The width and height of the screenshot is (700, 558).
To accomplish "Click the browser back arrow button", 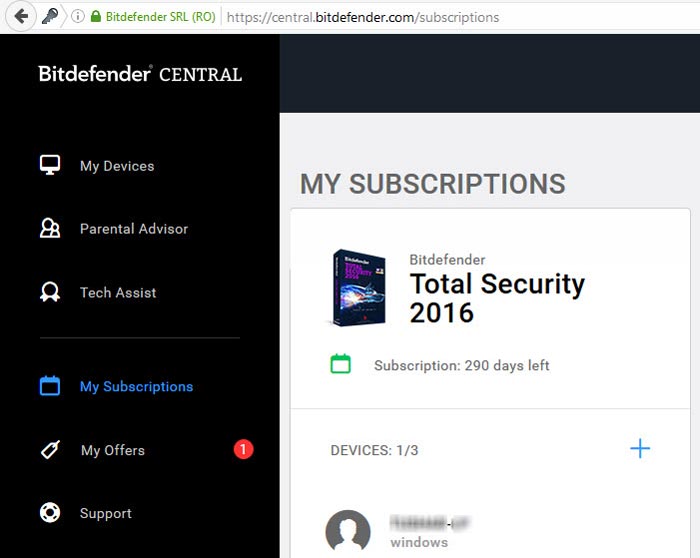I will (x=21, y=17).
